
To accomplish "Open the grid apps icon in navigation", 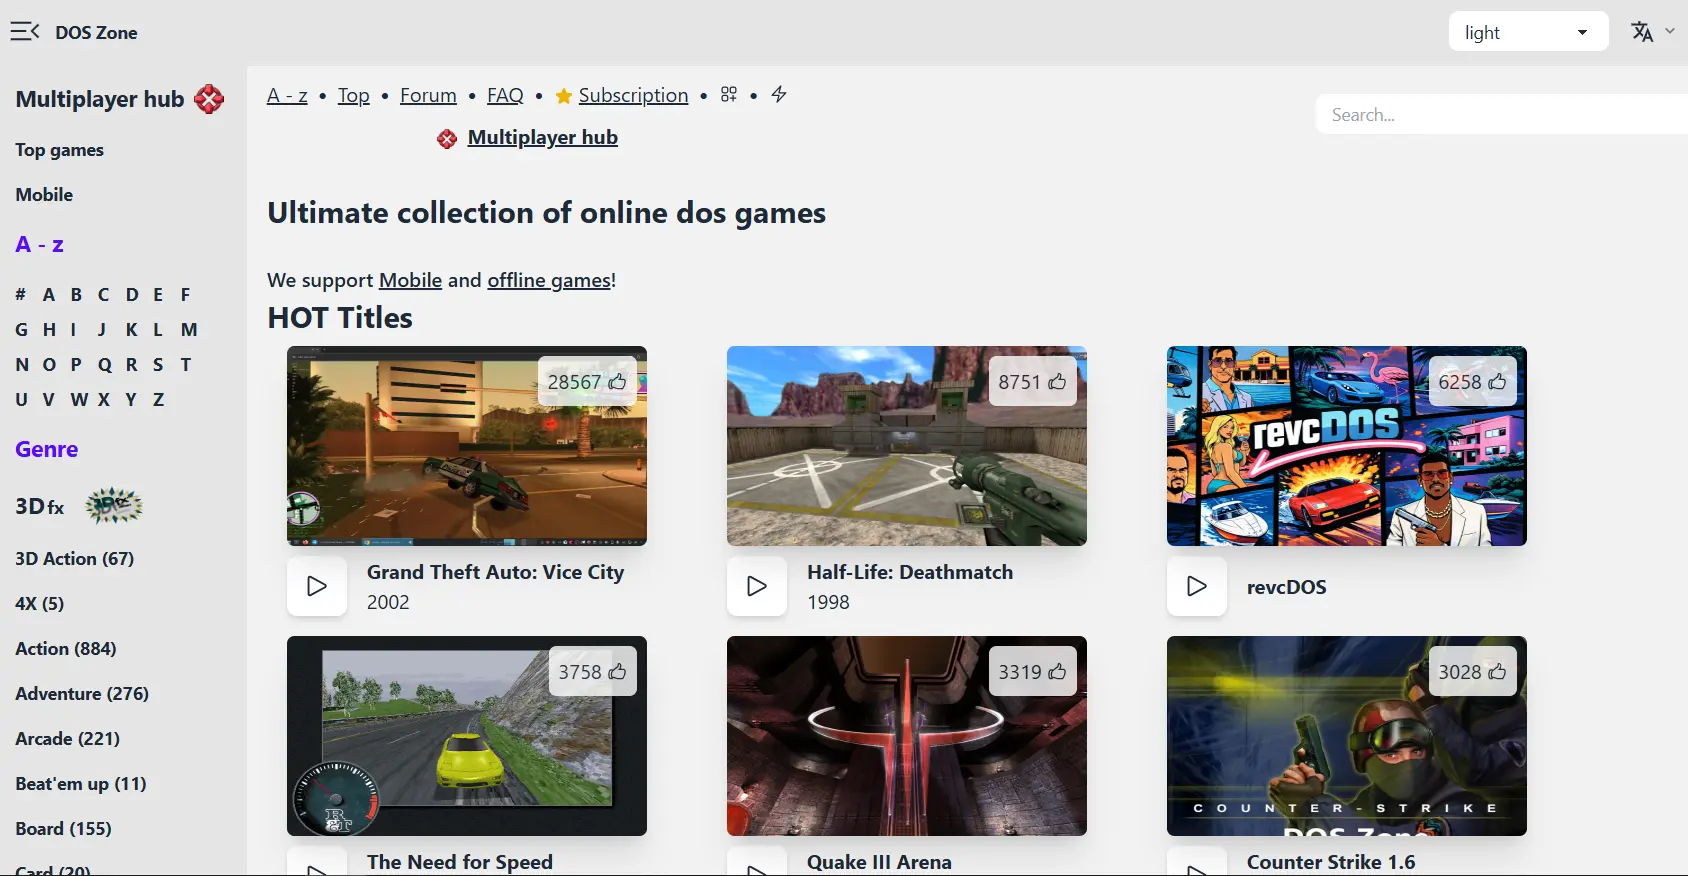I will (x=729, y=94).
